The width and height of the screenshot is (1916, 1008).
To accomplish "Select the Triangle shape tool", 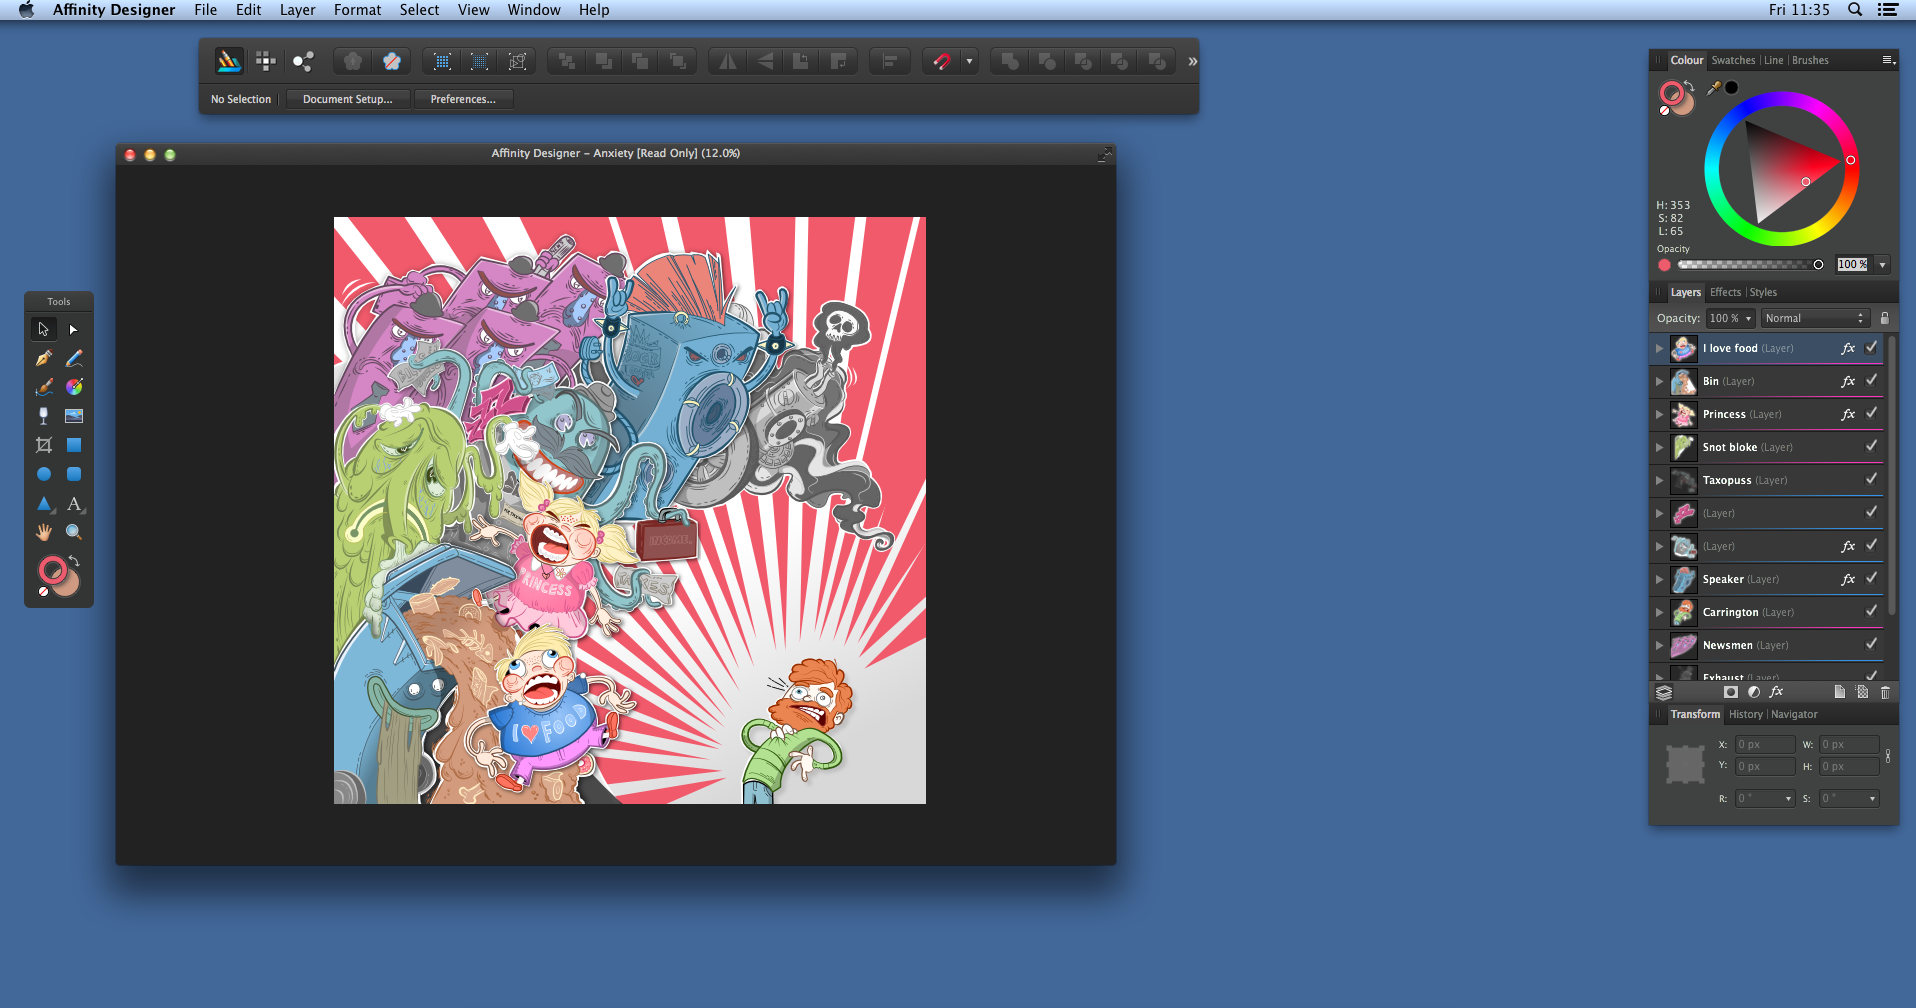I will [x=43, y=504].
